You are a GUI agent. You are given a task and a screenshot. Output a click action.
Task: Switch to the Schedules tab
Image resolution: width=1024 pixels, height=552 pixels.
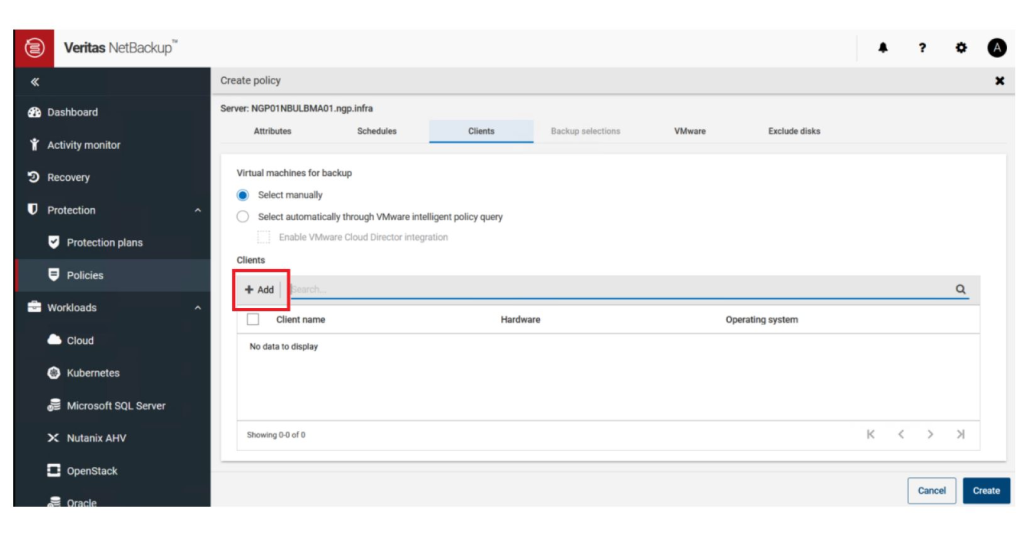pyautogui.click(x=377, y=131)
